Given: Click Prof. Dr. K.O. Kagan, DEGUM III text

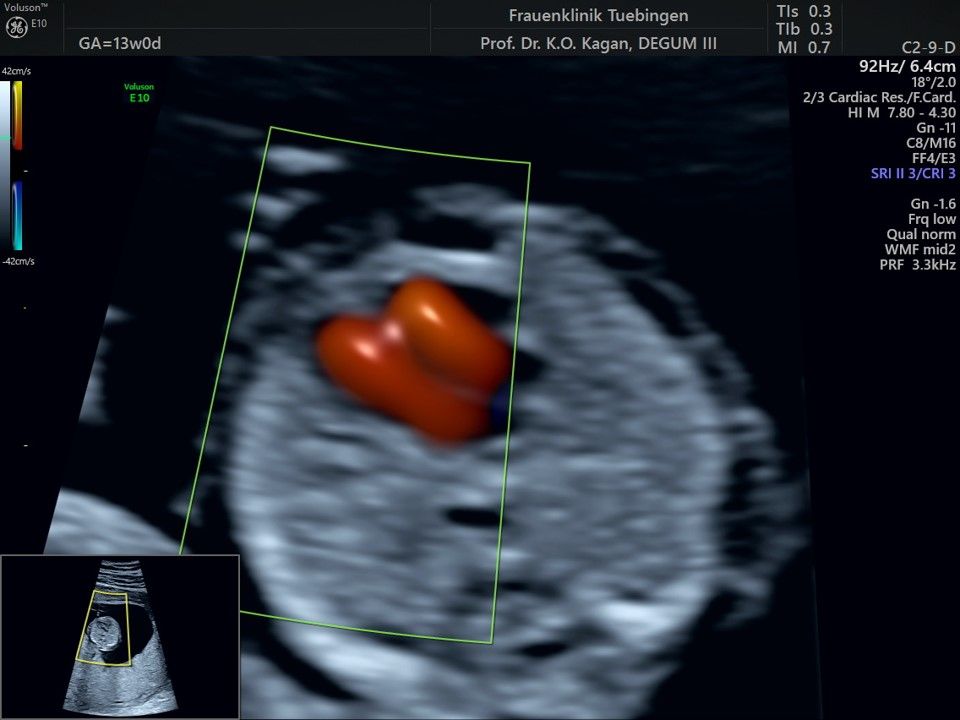Looking at the screenshot, I should pos(598,43).
